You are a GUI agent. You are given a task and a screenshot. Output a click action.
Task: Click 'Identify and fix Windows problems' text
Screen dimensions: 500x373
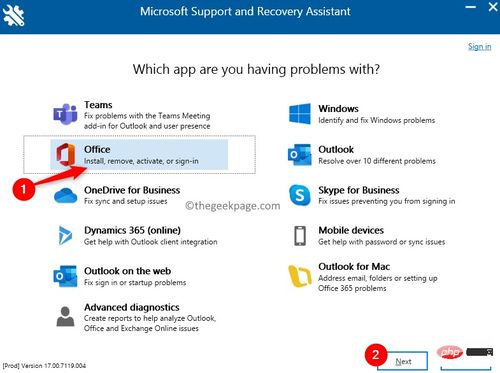377,120
